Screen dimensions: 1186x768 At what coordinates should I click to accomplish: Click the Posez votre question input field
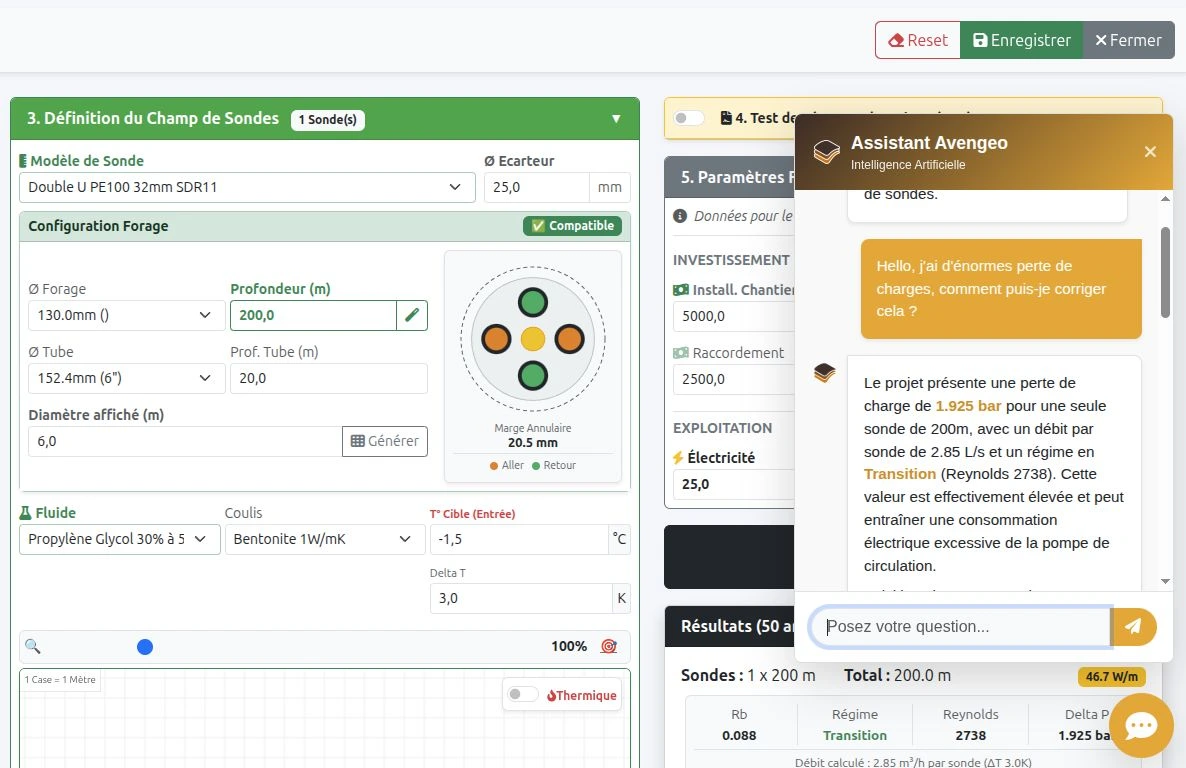coord(960,627)
